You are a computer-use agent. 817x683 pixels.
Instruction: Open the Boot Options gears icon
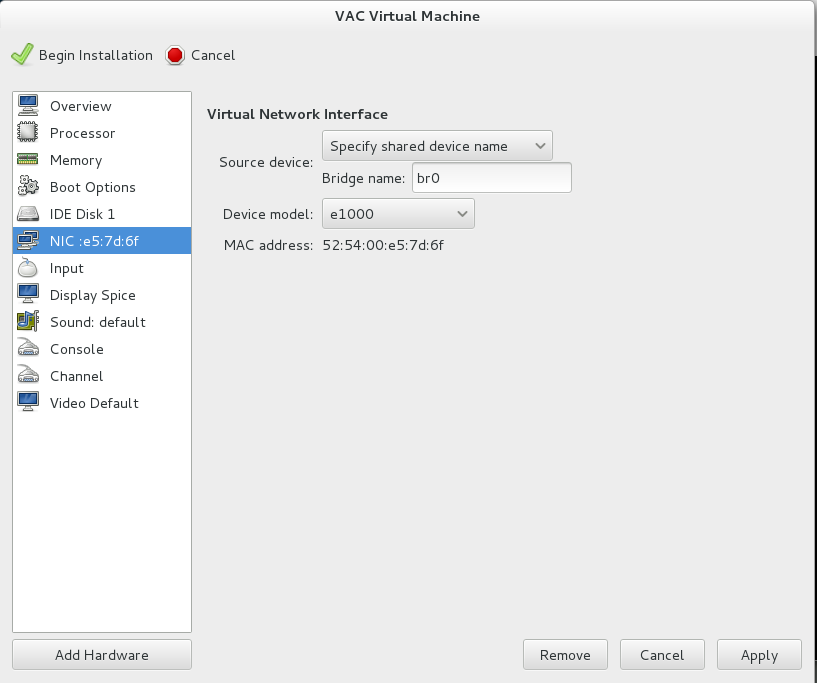pos(28,186)
